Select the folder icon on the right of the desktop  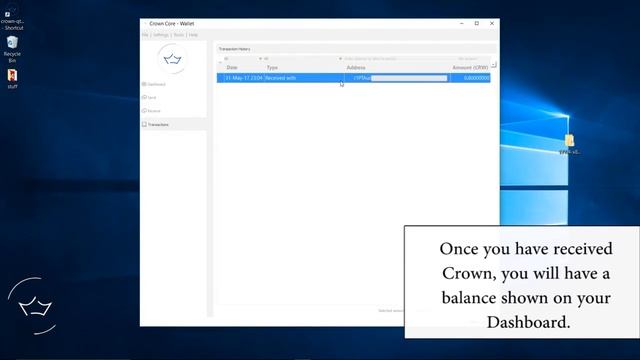569,145
